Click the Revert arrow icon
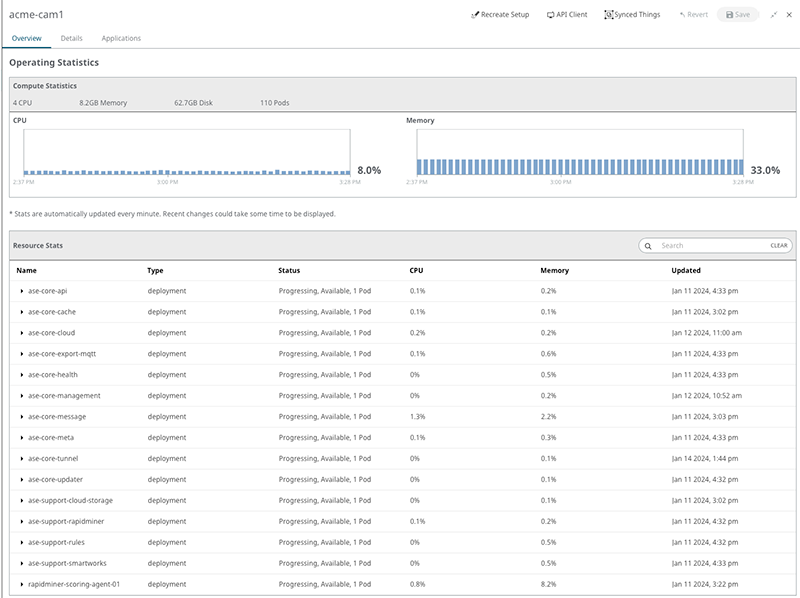 pyautogui.click(x=683, y=15)
